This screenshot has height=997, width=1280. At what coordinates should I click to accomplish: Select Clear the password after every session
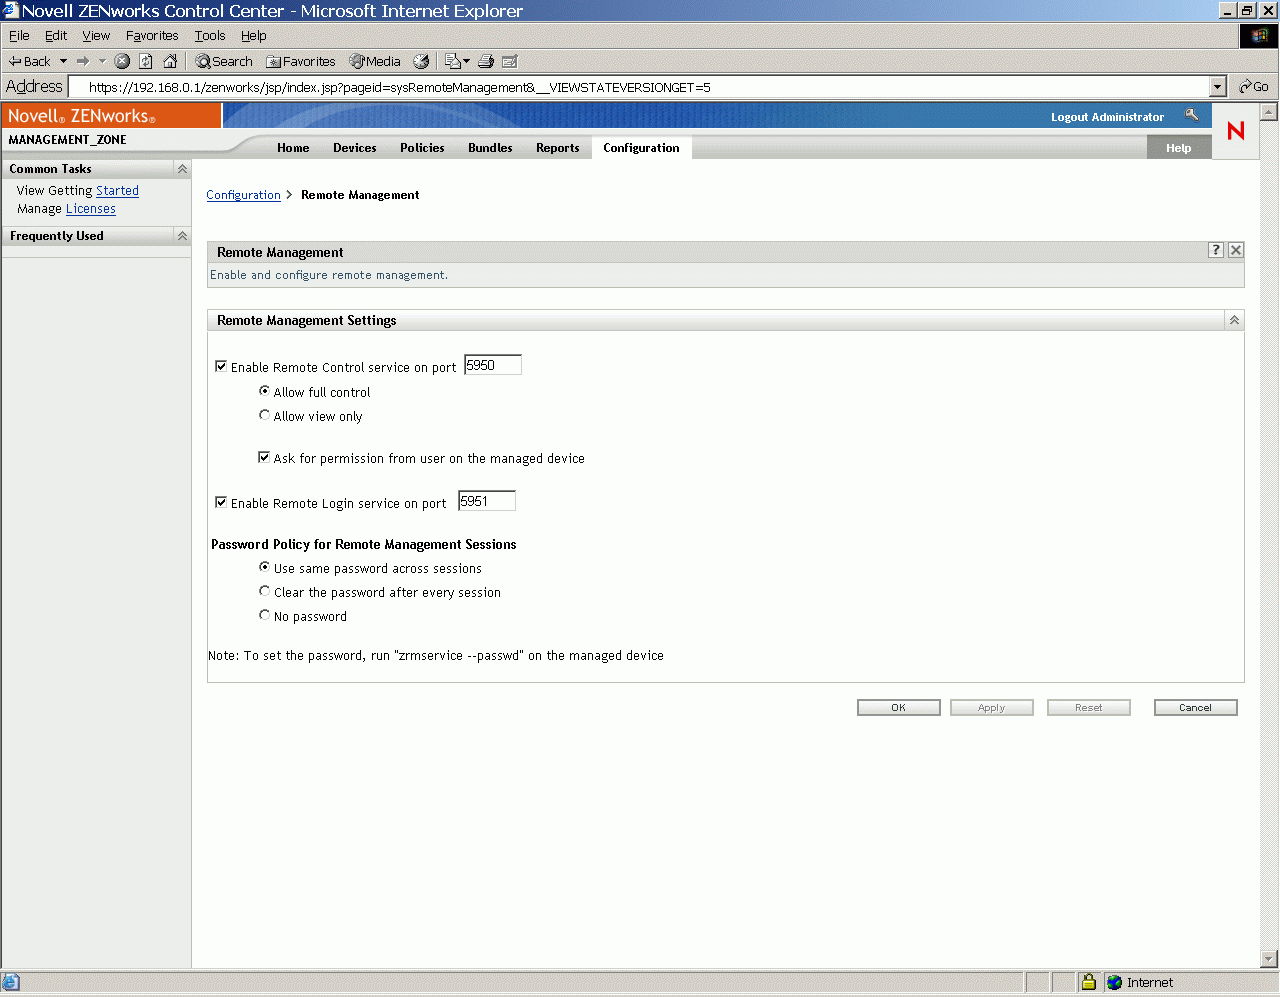point(264,591)
